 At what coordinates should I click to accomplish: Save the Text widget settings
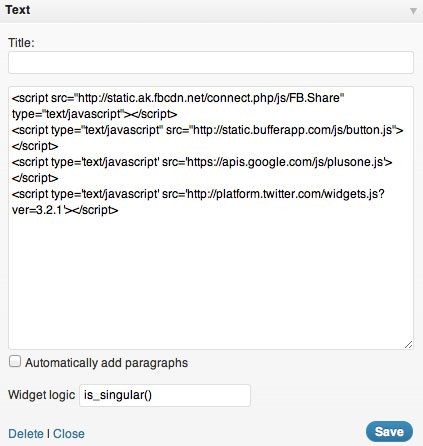(x=389, y=432)
